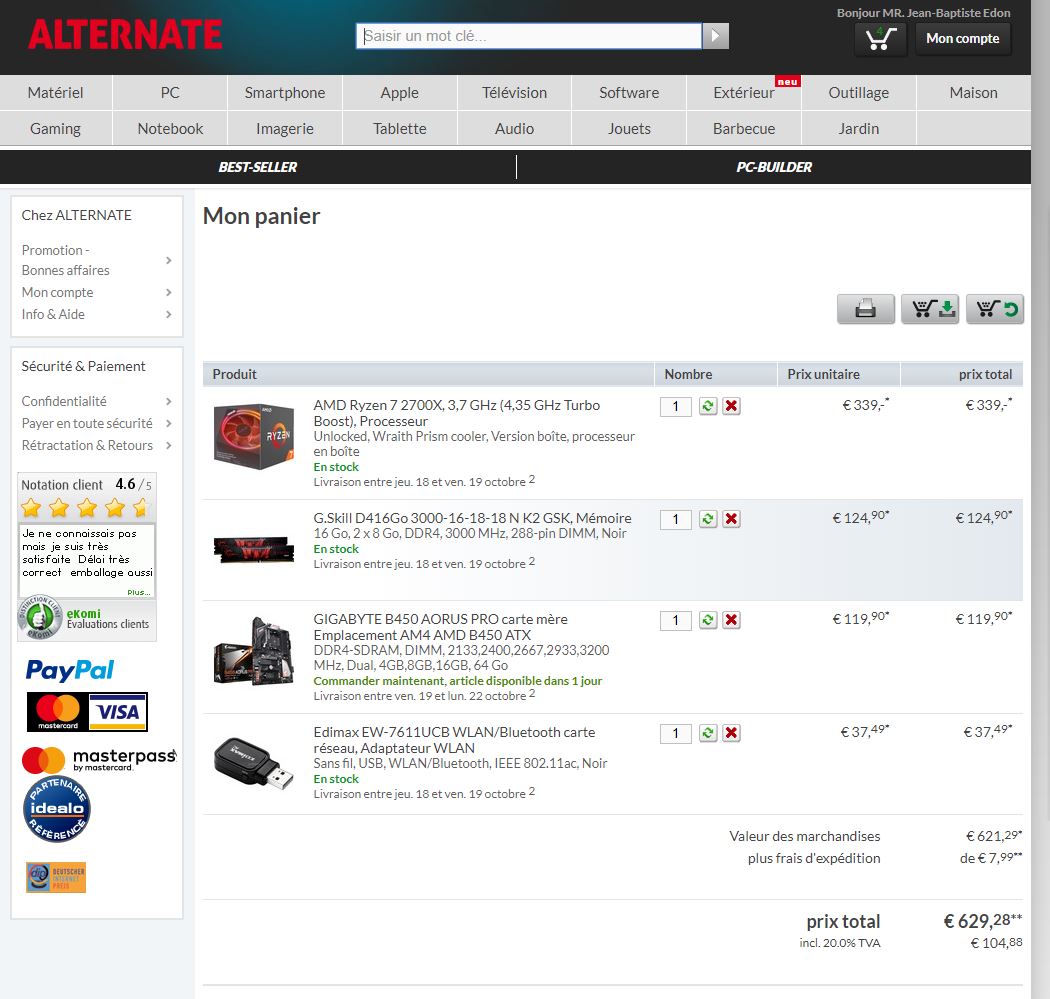This screenshot has width=1050, height=999.
Task: Expand the Confidentialité arrow
Action: pos(169,402)
